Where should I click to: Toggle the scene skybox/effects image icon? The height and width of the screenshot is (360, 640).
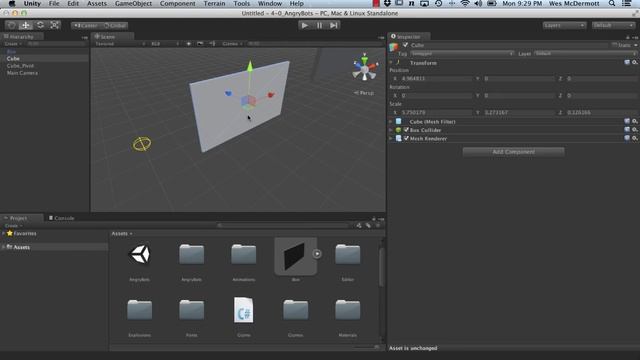tap(200, 44)
